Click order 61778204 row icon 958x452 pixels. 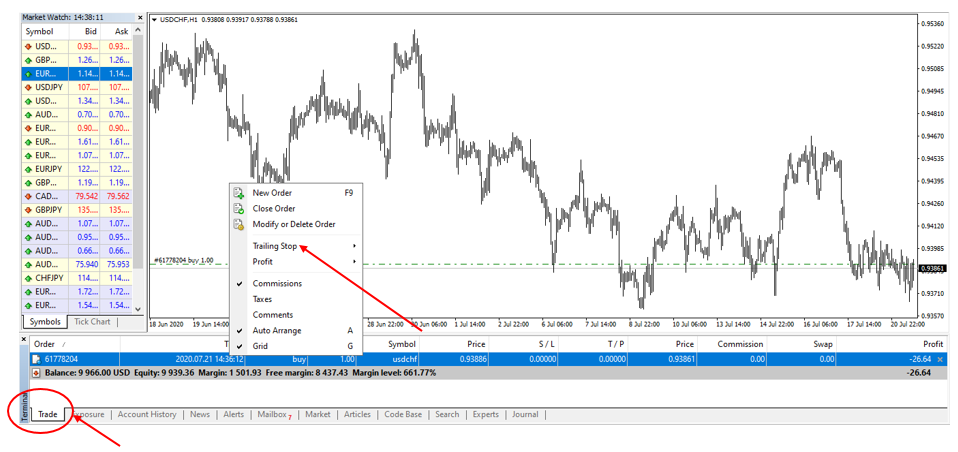coord(37,358)
